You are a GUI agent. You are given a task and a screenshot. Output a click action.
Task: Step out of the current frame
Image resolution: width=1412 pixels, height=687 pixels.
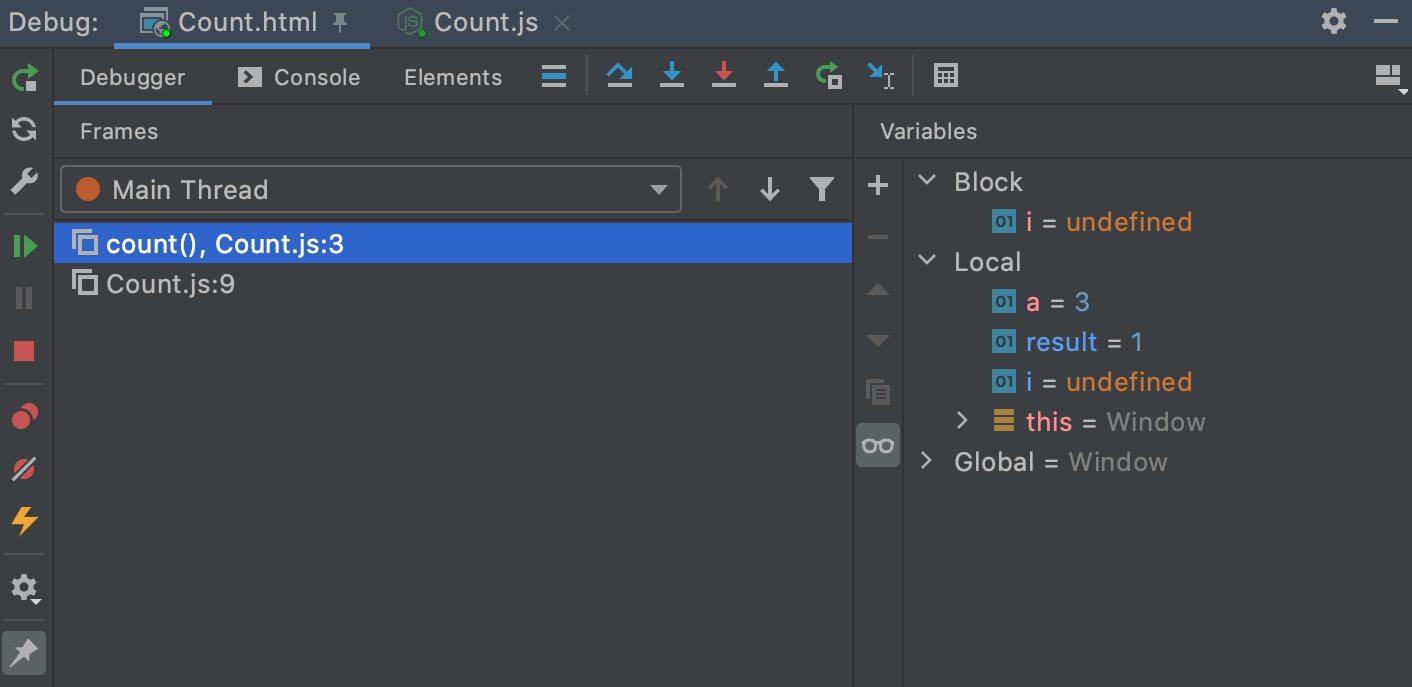coord(775,75)
